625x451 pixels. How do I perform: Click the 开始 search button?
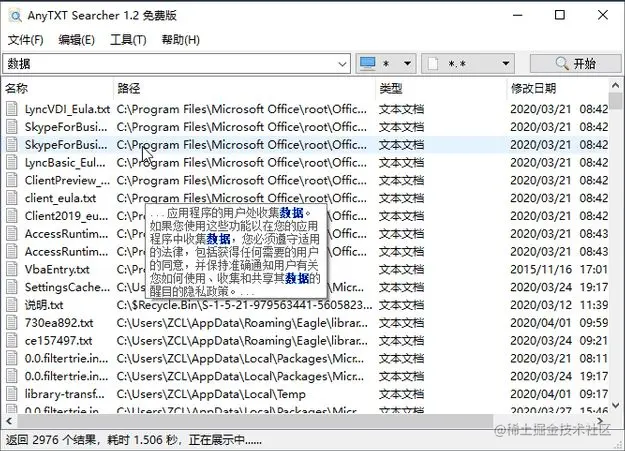tap(575, 64)
